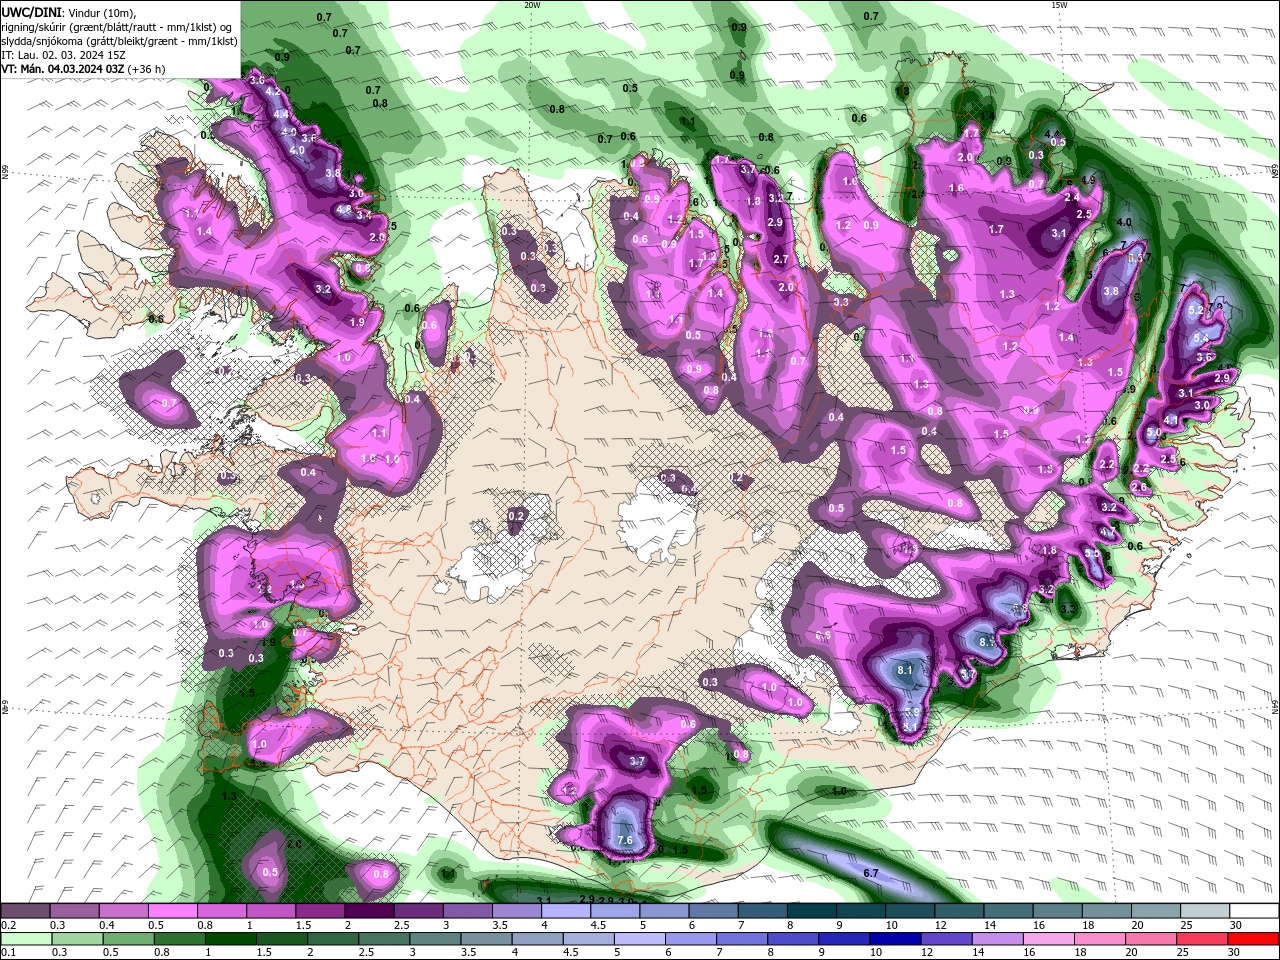This screenshot has height=960, width=1280.
Task: Click the '15W' longitude label
Action: (x=1059, y=5)
